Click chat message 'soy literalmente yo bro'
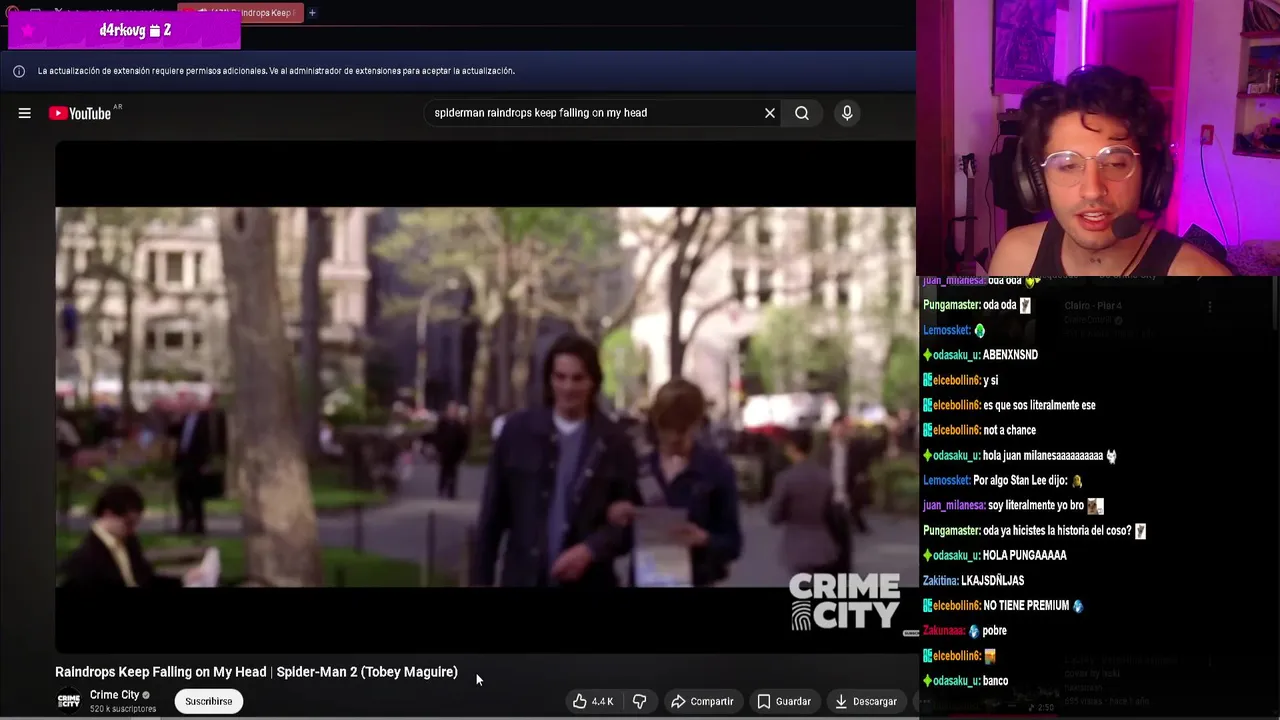Image resolution: width=1280 pixels, height=720 pixels. tap(1036, 505)
